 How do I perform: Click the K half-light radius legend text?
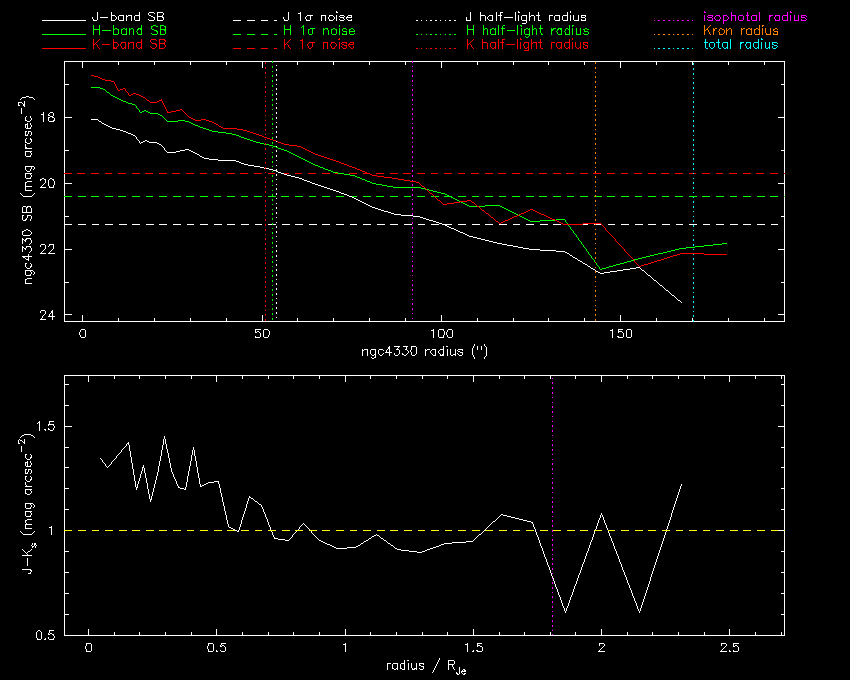pyautogui.click(x=526, y=45)
